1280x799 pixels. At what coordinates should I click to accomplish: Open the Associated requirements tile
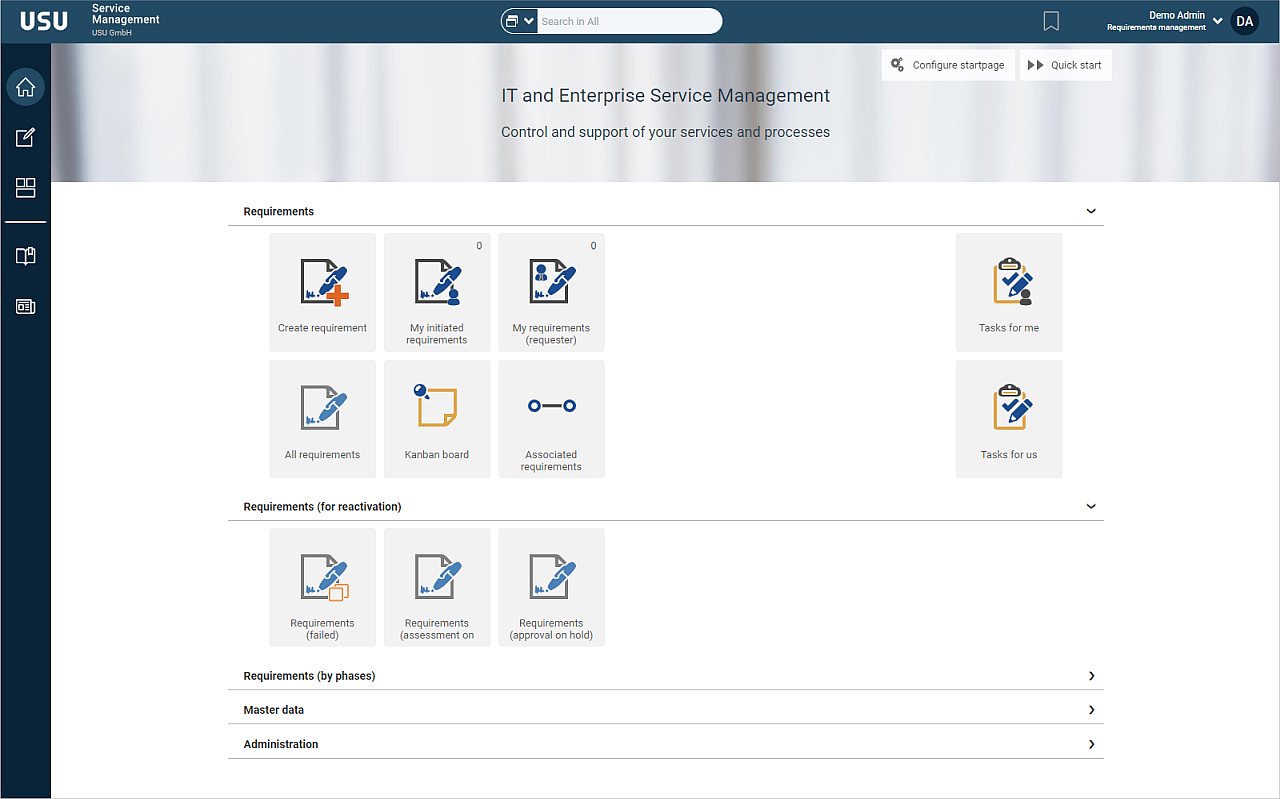(551, 419)
